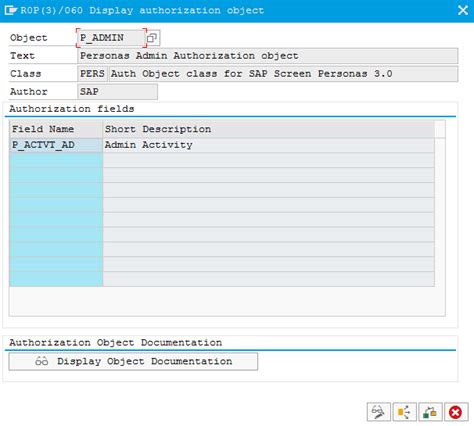Click the Text label
The image size is (474, 426).
pyautogui.click(x=22, y=56)
